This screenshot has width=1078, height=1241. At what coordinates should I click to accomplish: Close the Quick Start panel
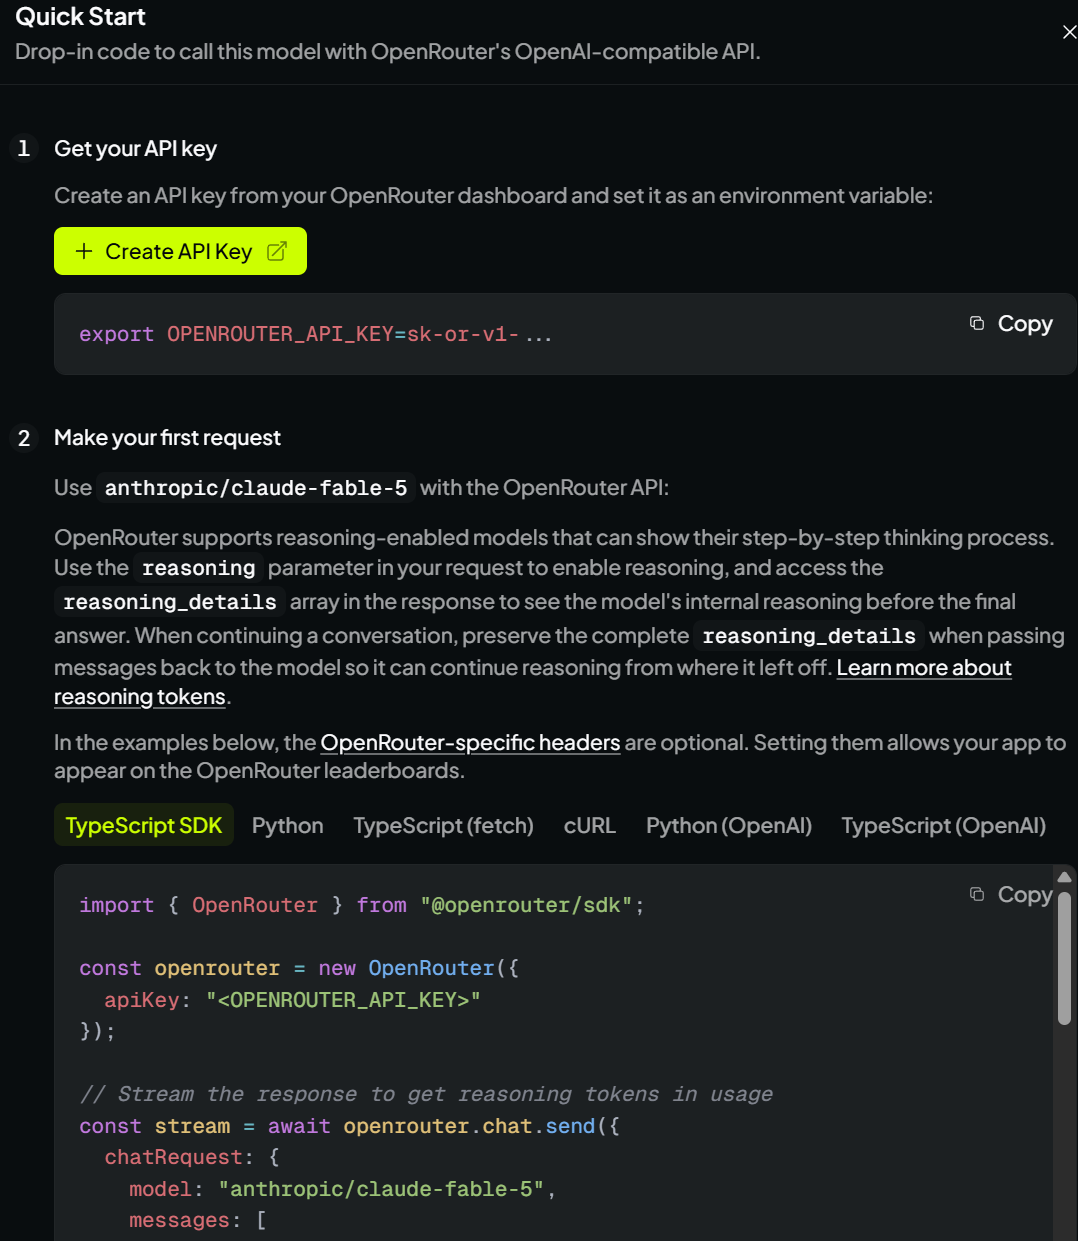(1069, 32)
